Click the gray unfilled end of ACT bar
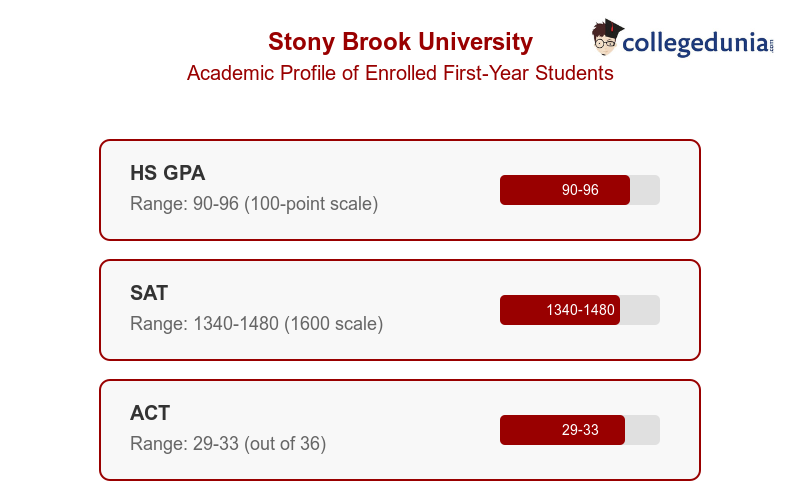 point(643,430)
